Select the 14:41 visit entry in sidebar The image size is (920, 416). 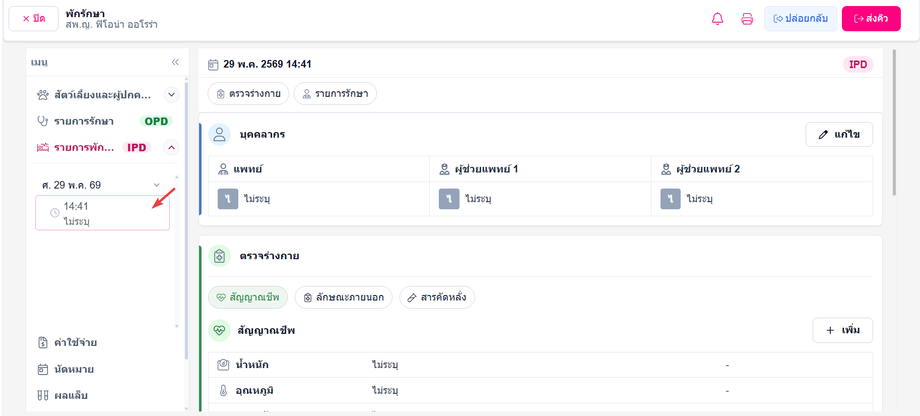tap(103, 212)
